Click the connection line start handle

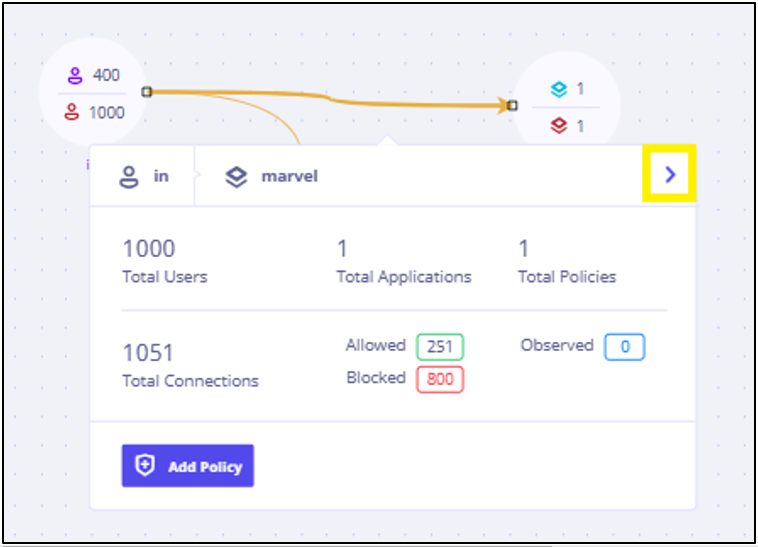147,92
